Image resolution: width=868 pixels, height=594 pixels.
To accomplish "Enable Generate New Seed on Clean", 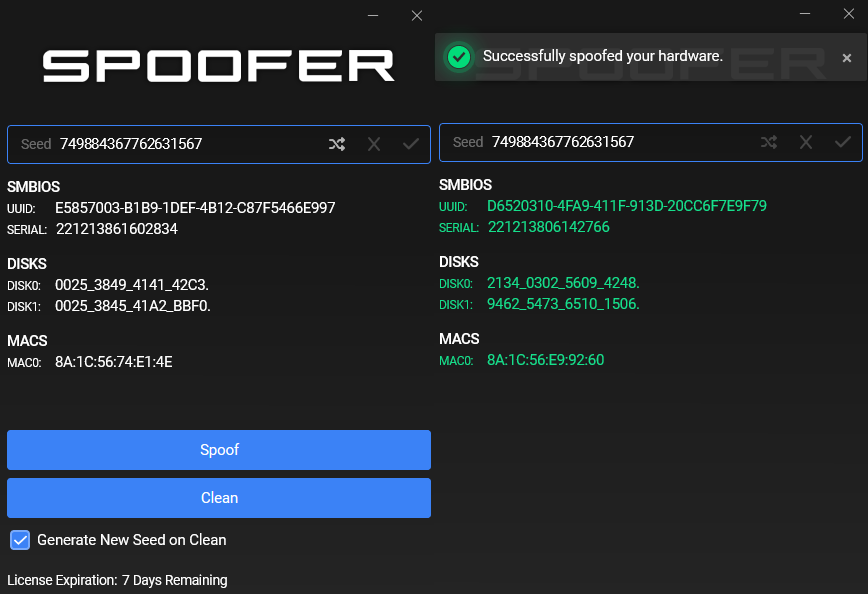I will (20, 540).
